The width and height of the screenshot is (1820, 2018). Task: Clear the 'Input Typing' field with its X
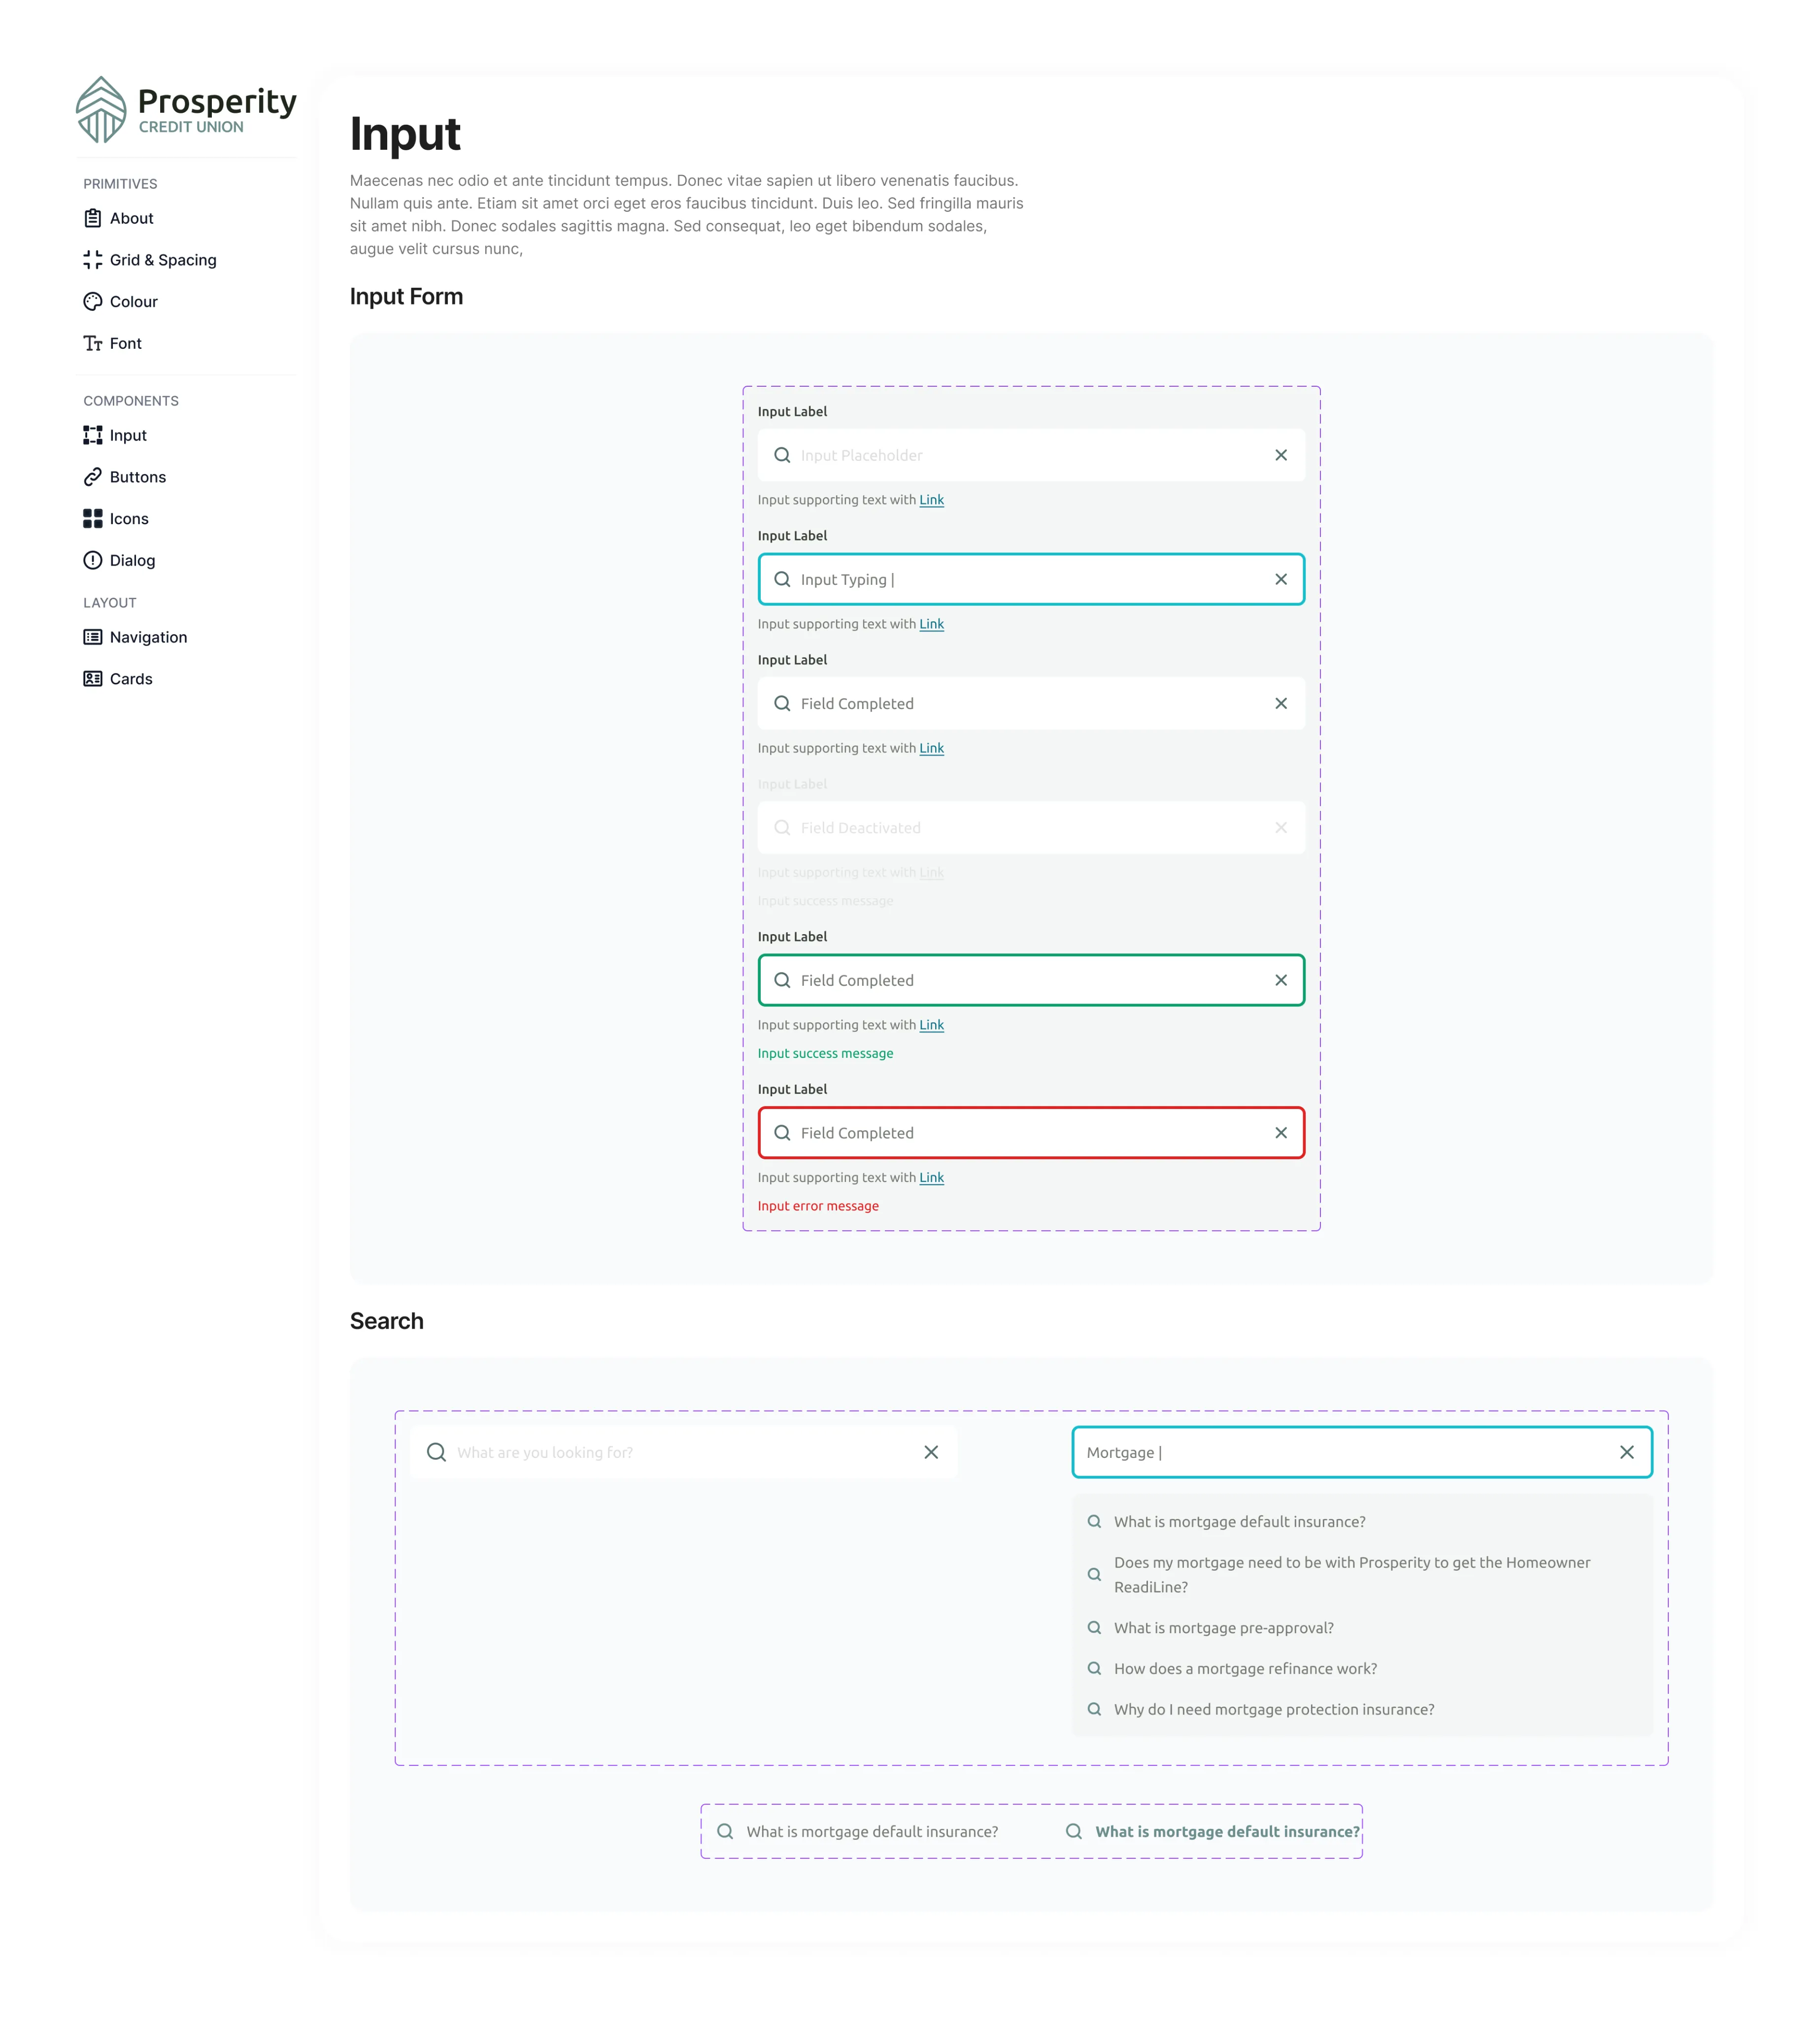pos(1281,579)
